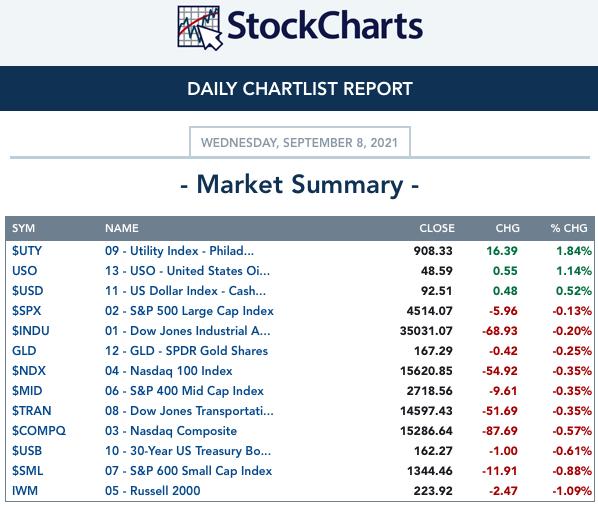Click the $INDU ticker link
Screen dimensions: 598x506
(x=31, y=331)
